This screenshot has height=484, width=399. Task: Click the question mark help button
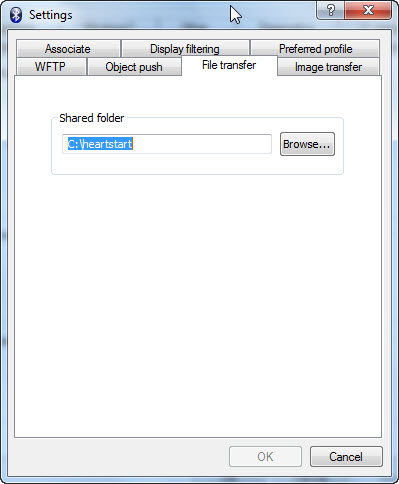(330, 10)
